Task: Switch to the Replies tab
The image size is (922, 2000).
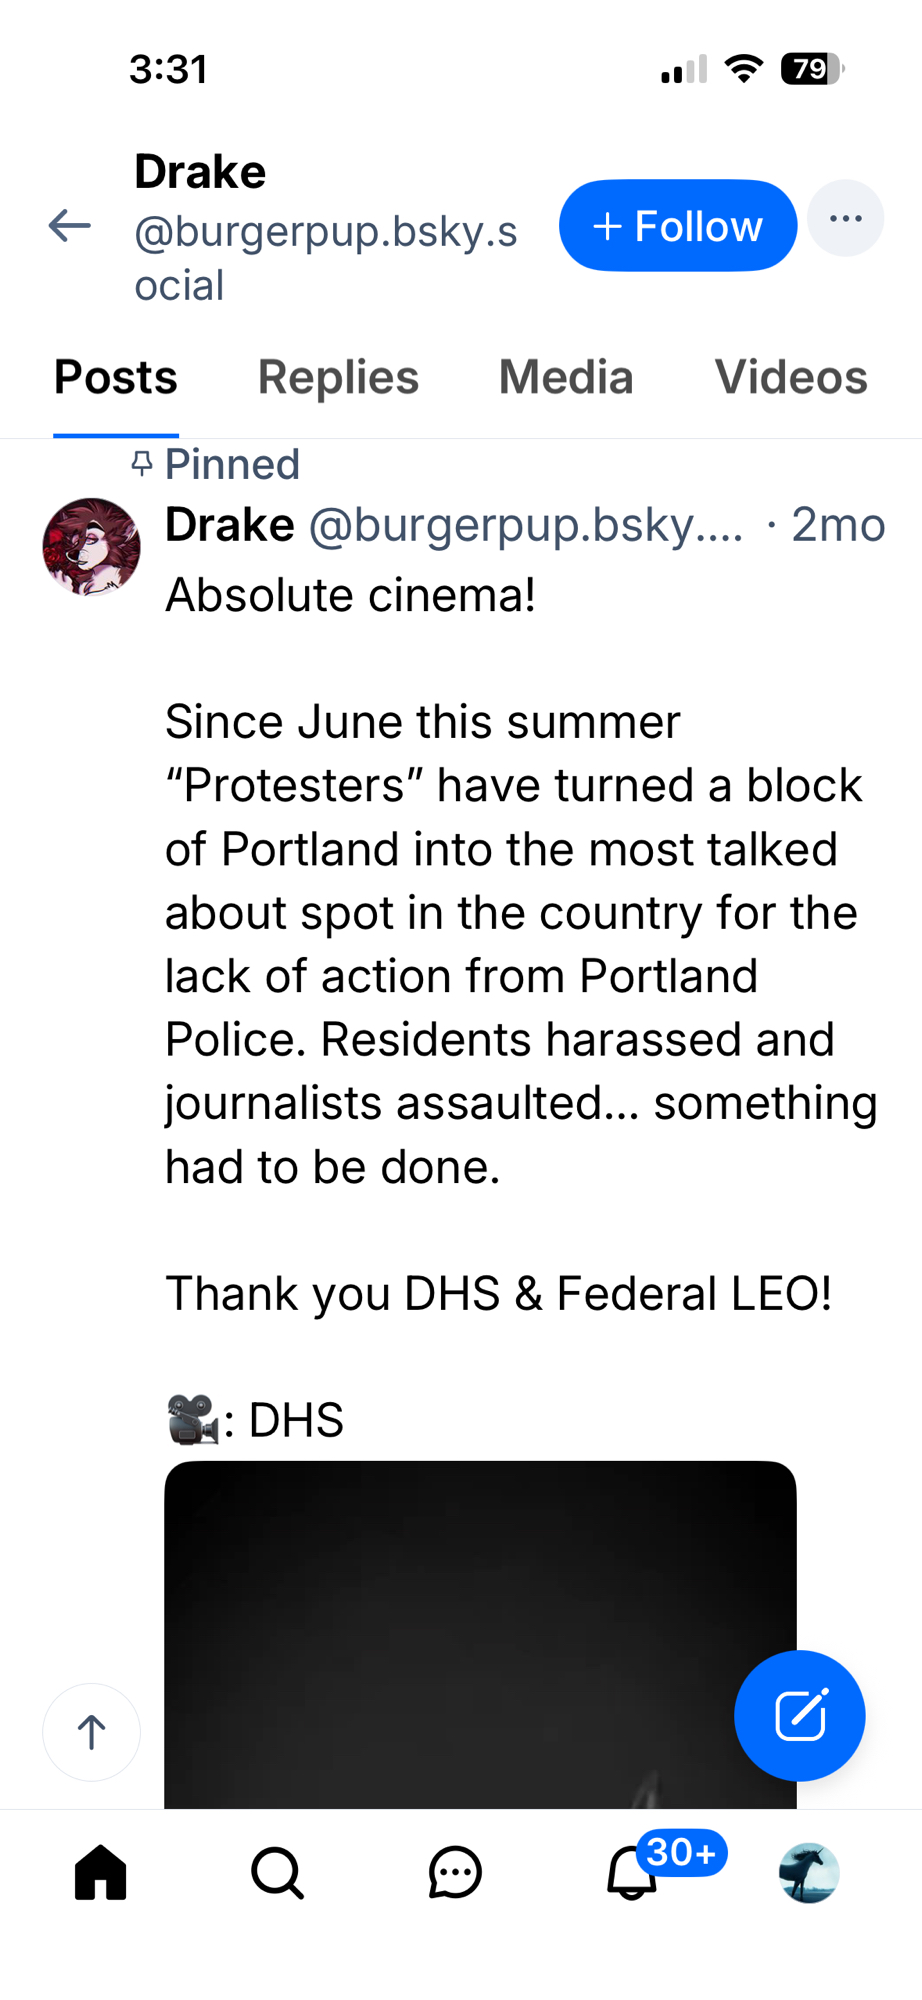Action: click(x=338, y=378)
